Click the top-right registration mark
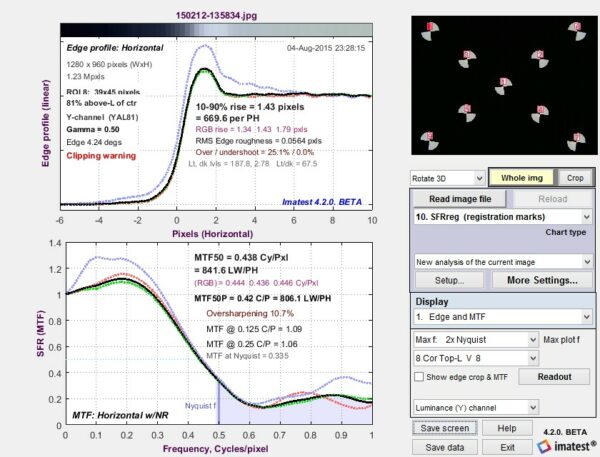The height and width of the screenshot is (457, 600). pos(573,30)
